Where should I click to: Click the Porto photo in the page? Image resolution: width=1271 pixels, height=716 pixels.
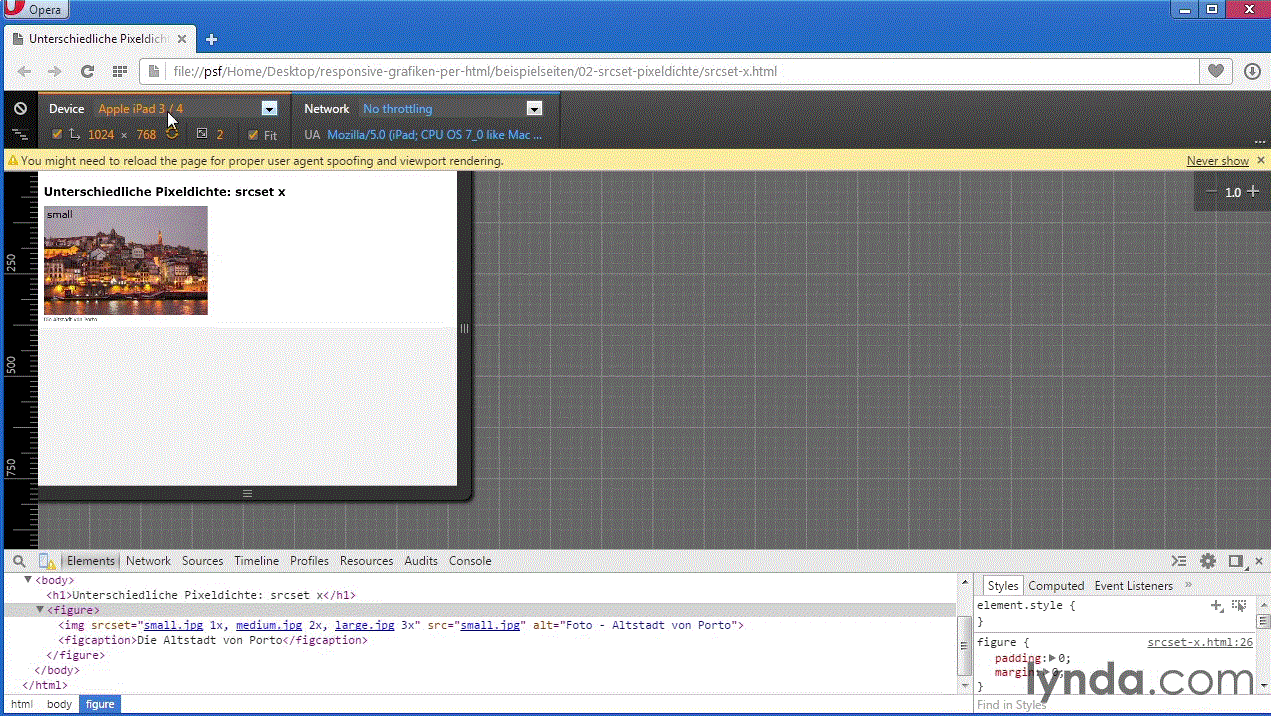pos(126,261)
